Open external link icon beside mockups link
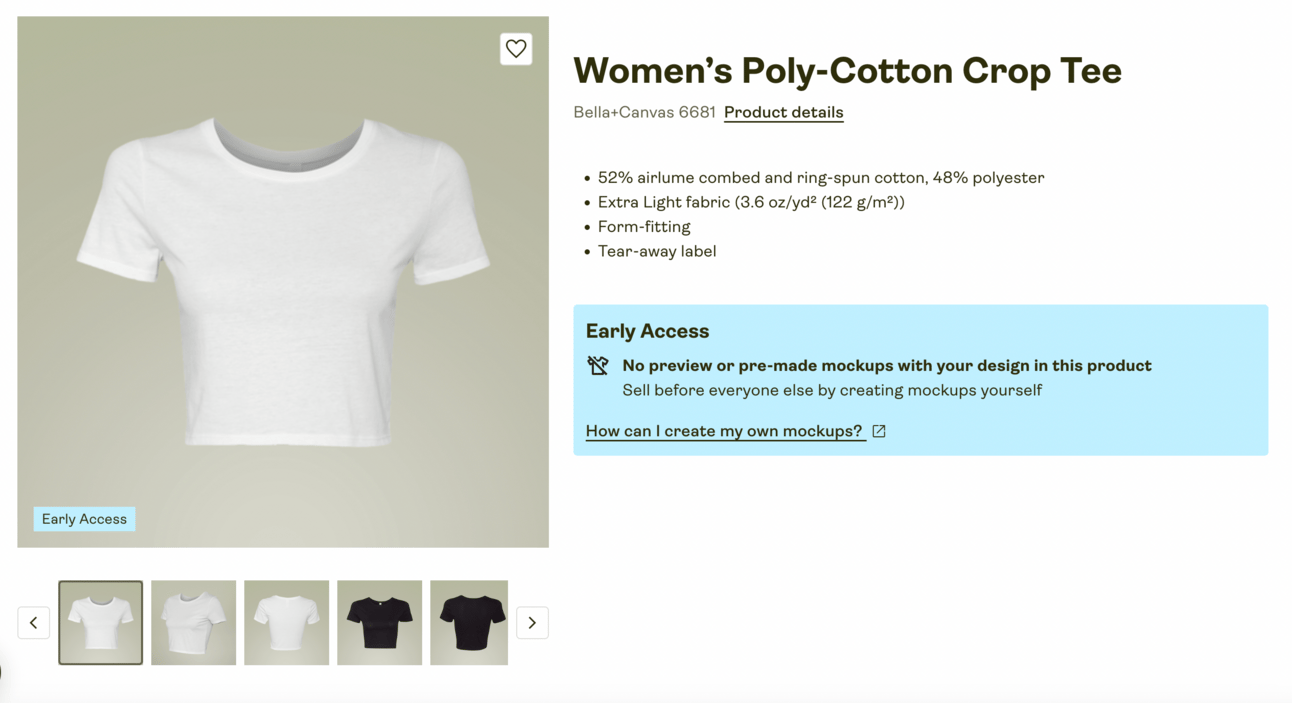The image size is (1292, 703). (x=879, y=431)
